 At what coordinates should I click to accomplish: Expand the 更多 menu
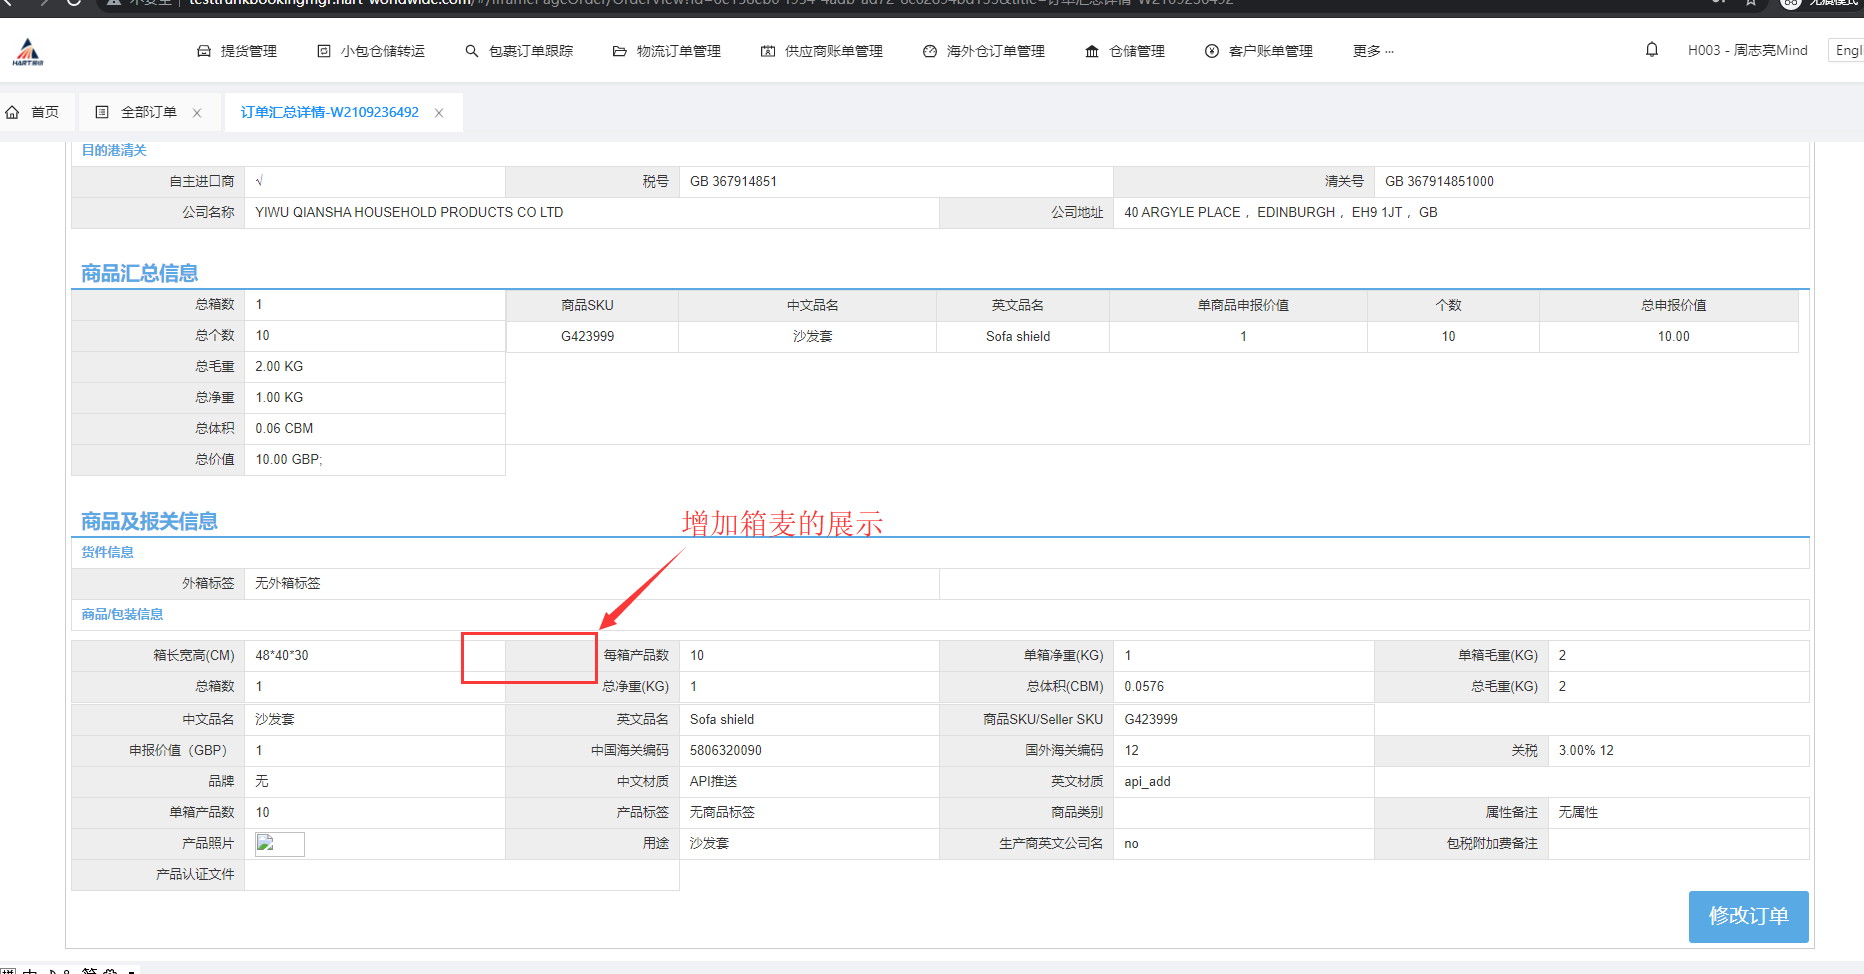click(1372, 51)
